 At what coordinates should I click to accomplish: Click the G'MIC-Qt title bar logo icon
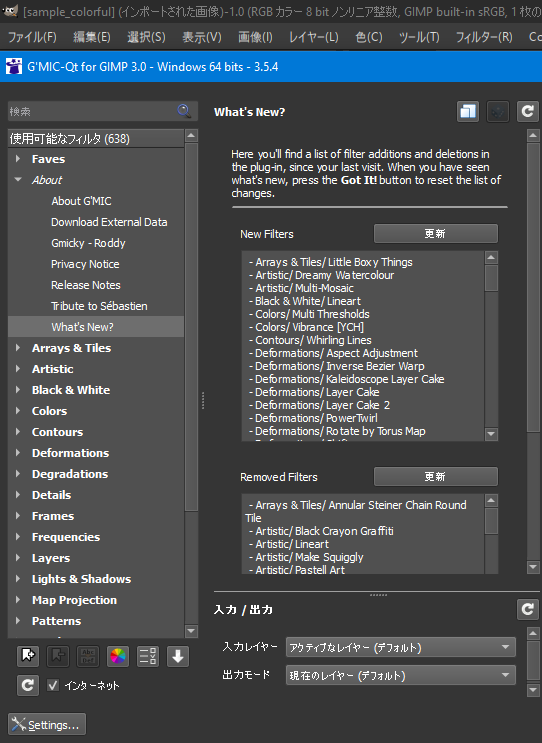pyautogui.click(x=14, y=66)
